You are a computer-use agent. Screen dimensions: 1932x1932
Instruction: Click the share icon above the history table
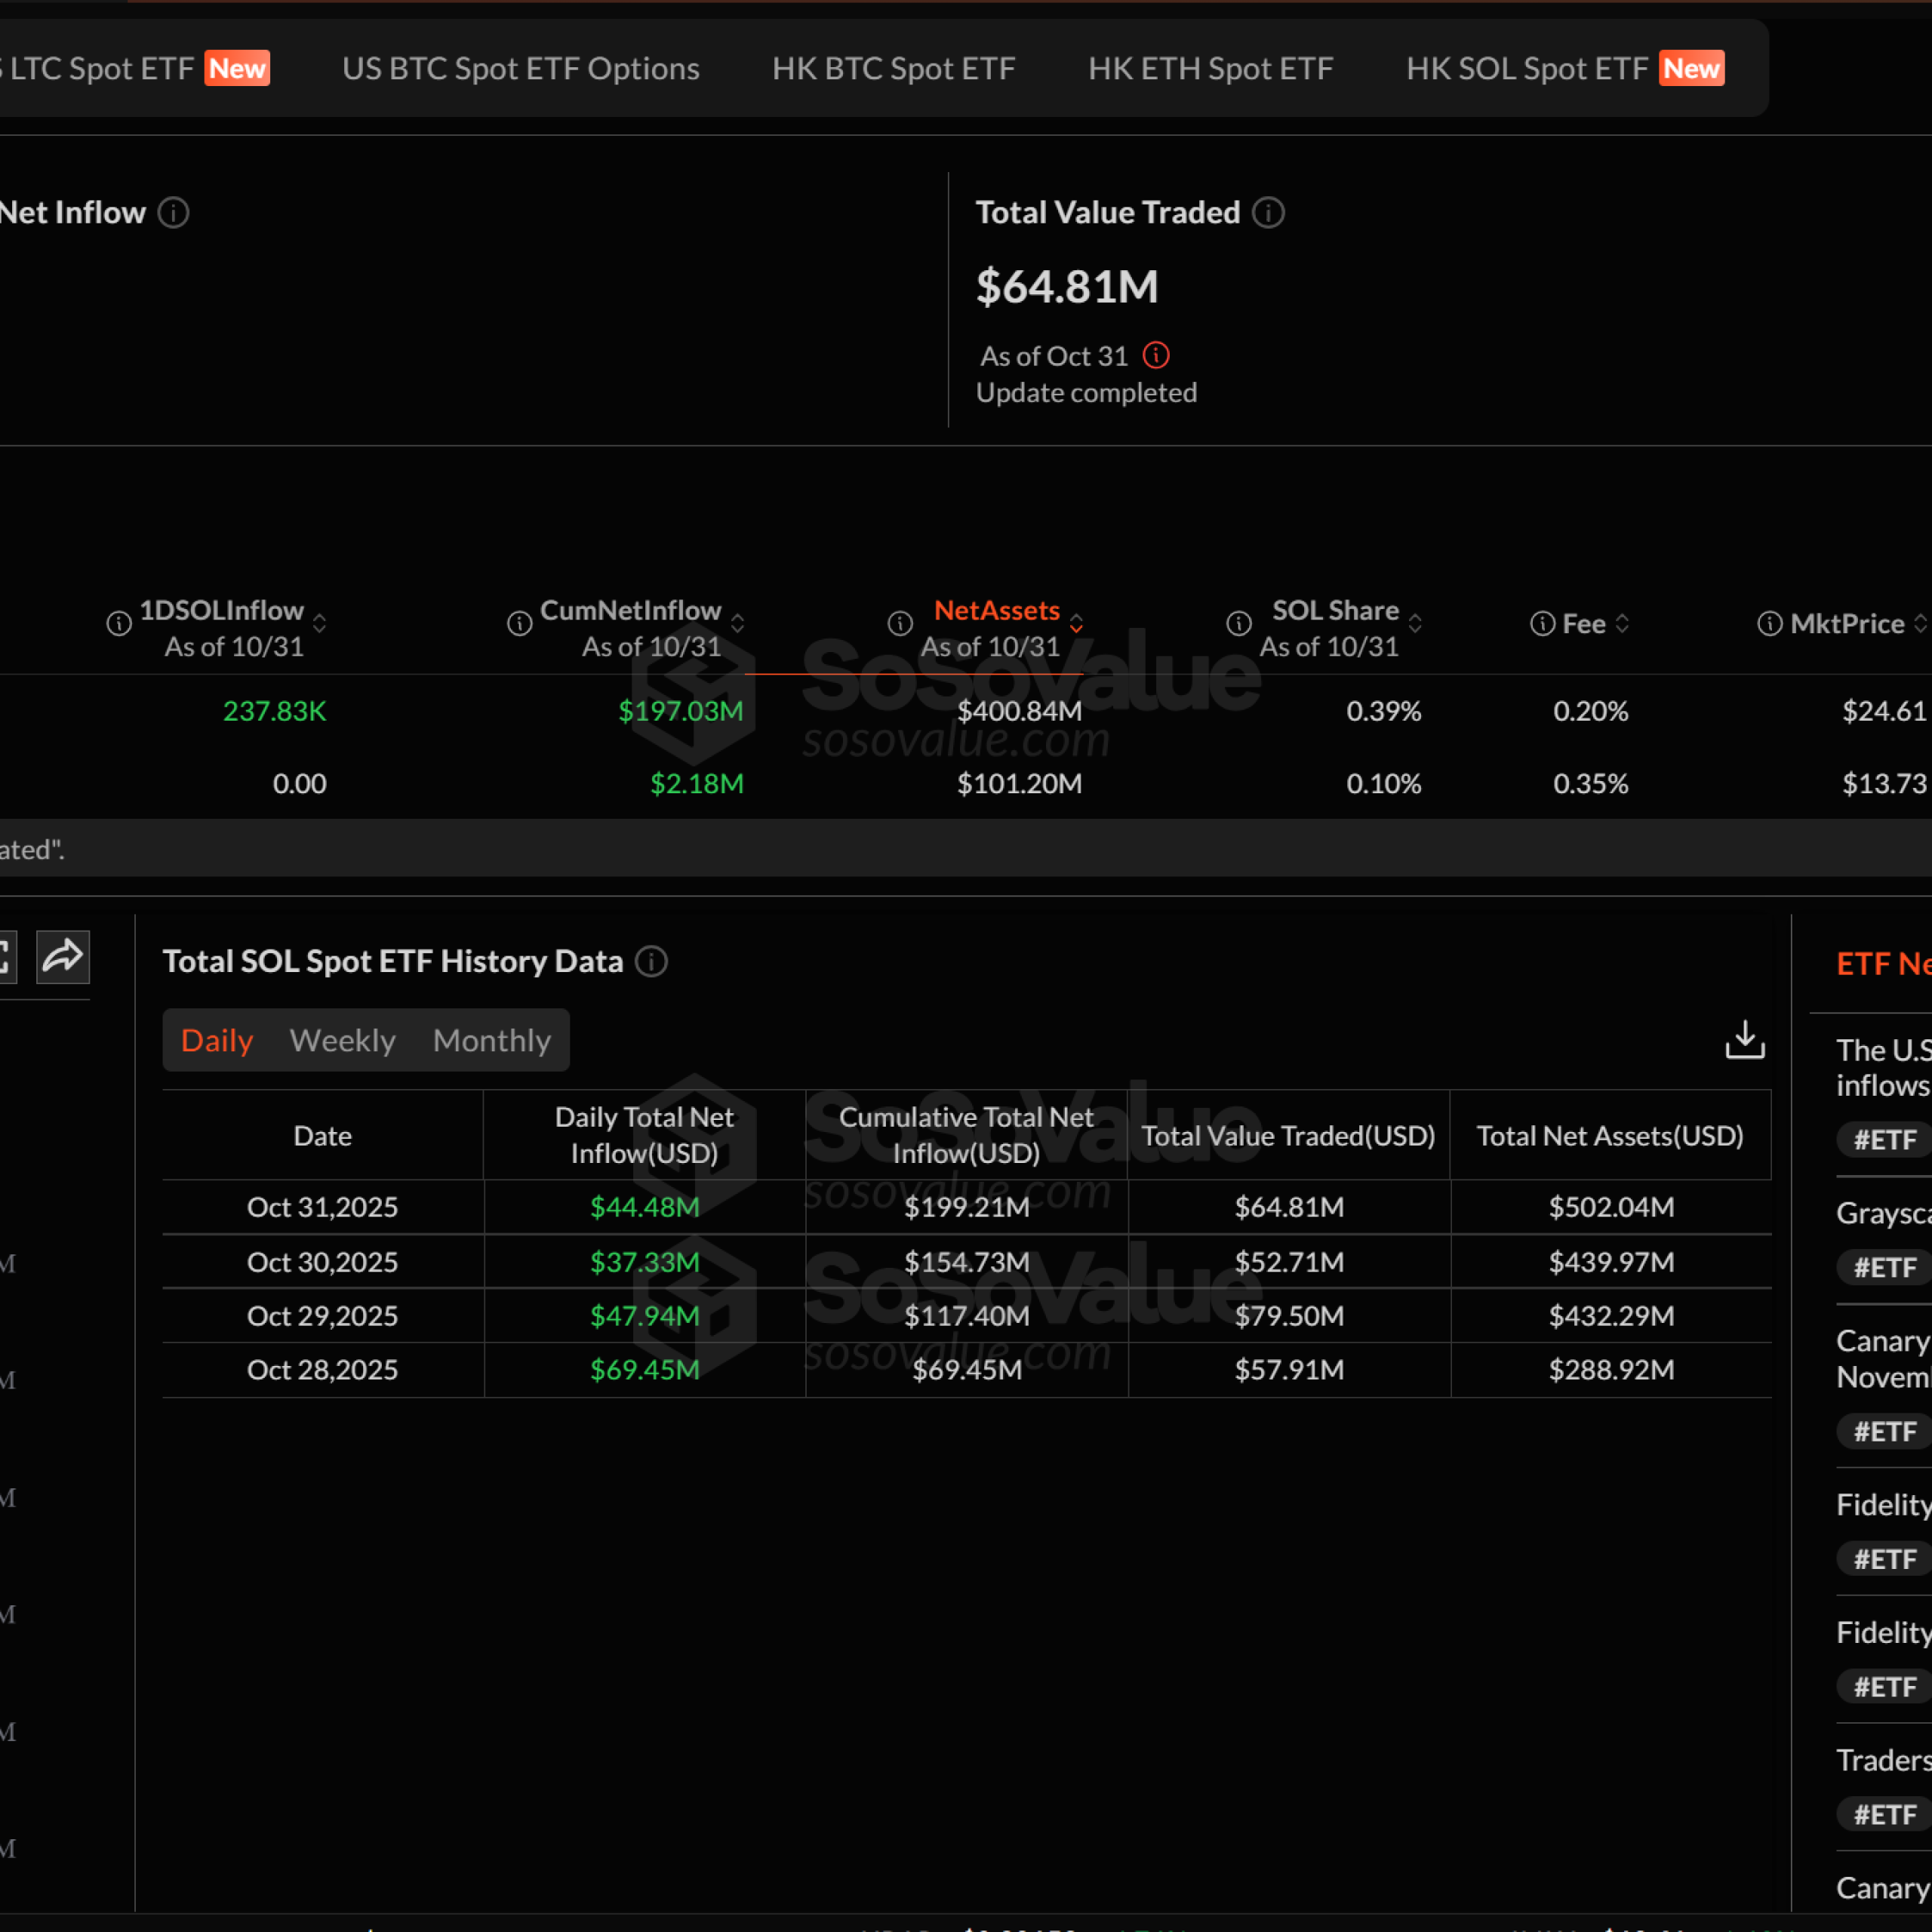(62, 957)
